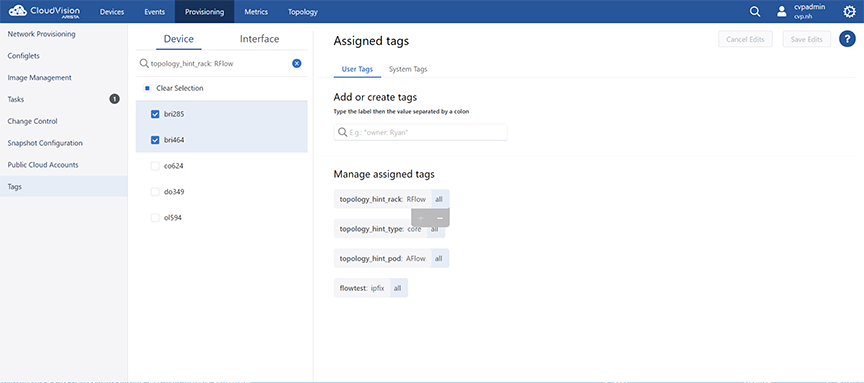Open the global search magnifier icon
Screen dimensions: 864x383
coord(755,12)
